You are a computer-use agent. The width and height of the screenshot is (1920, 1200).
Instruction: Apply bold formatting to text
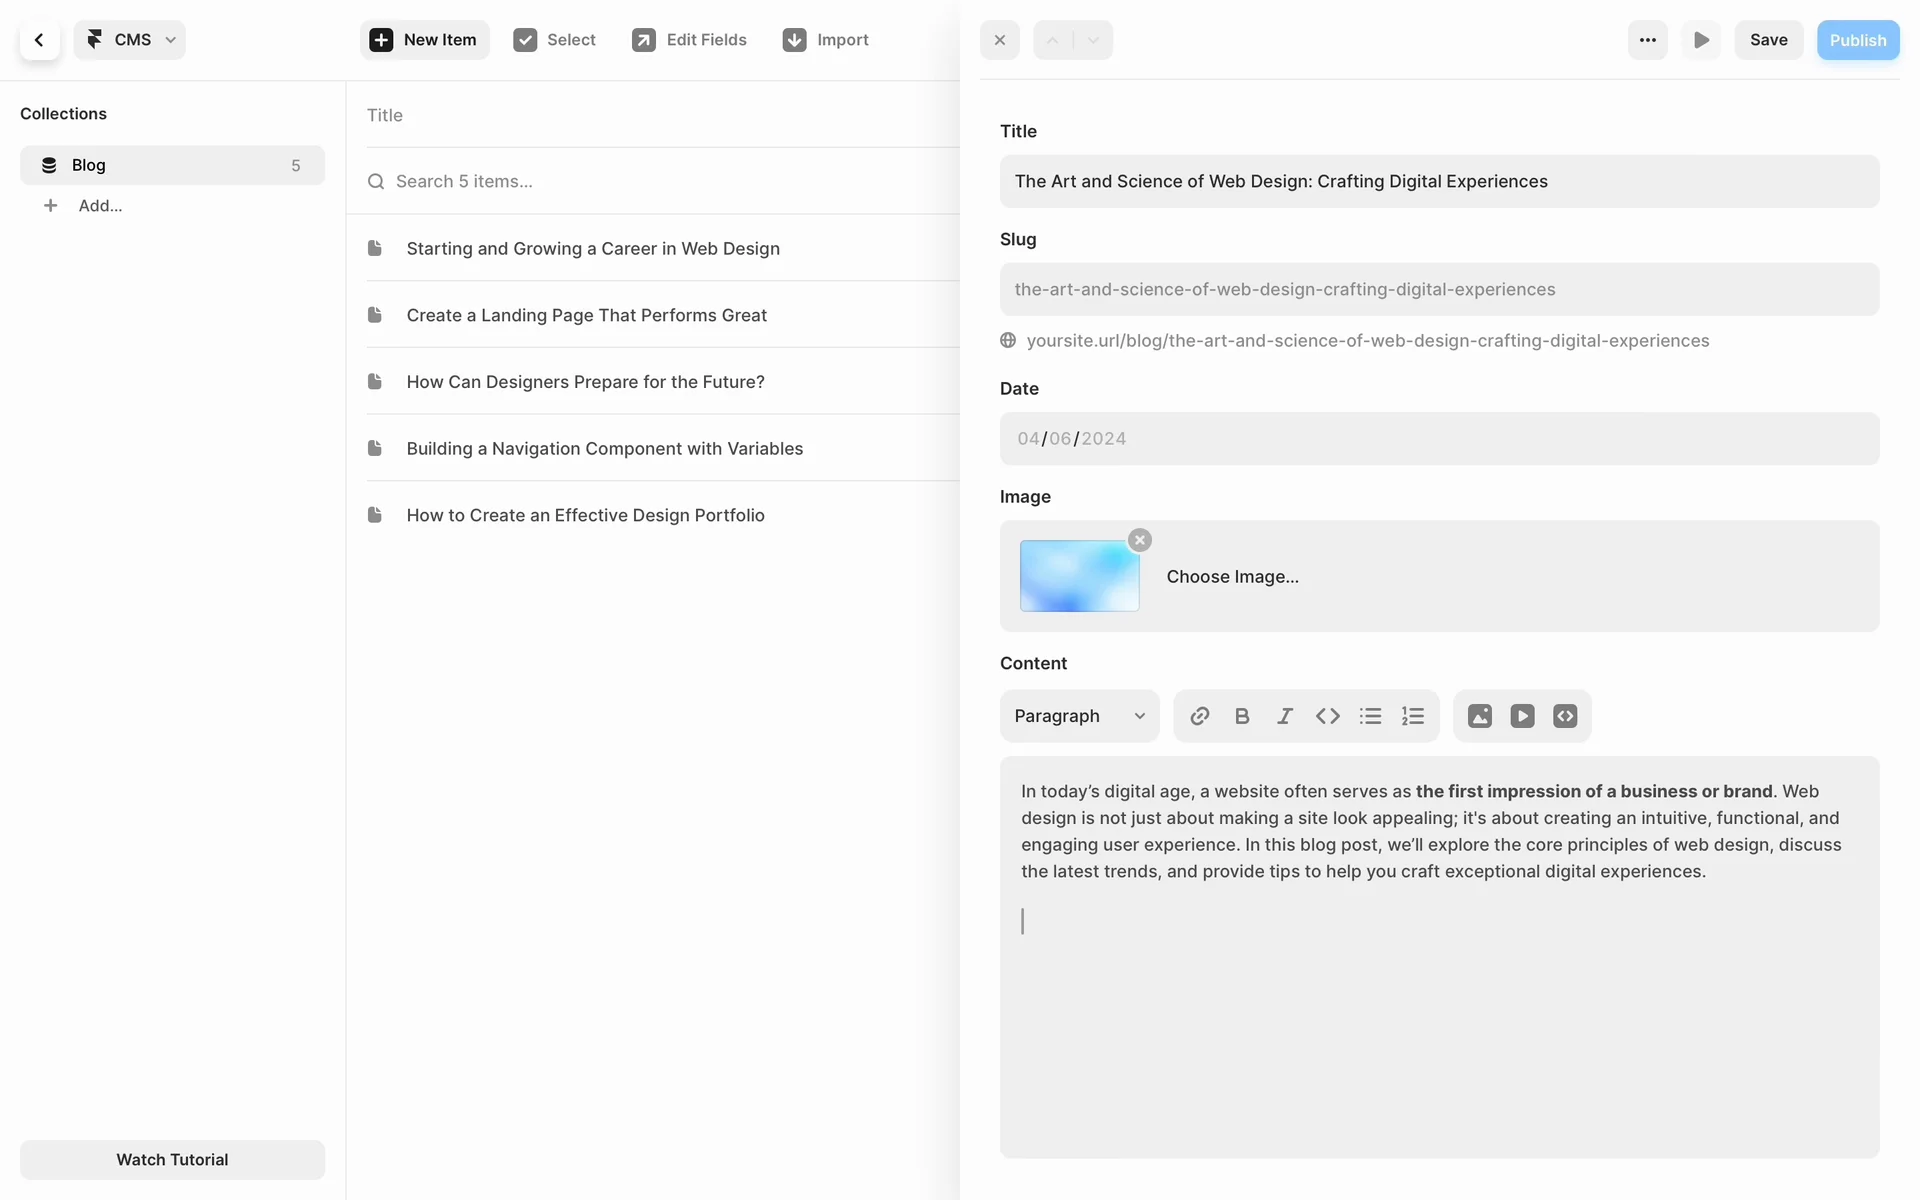1242,716
